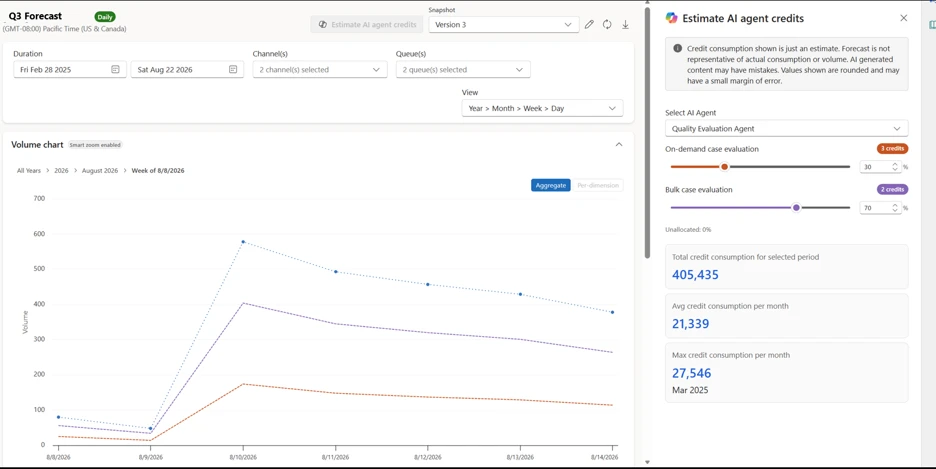936x469 pixels.
Task: Refresh the forecast with the circular arrows icon
Action: (x=607, y=24)
